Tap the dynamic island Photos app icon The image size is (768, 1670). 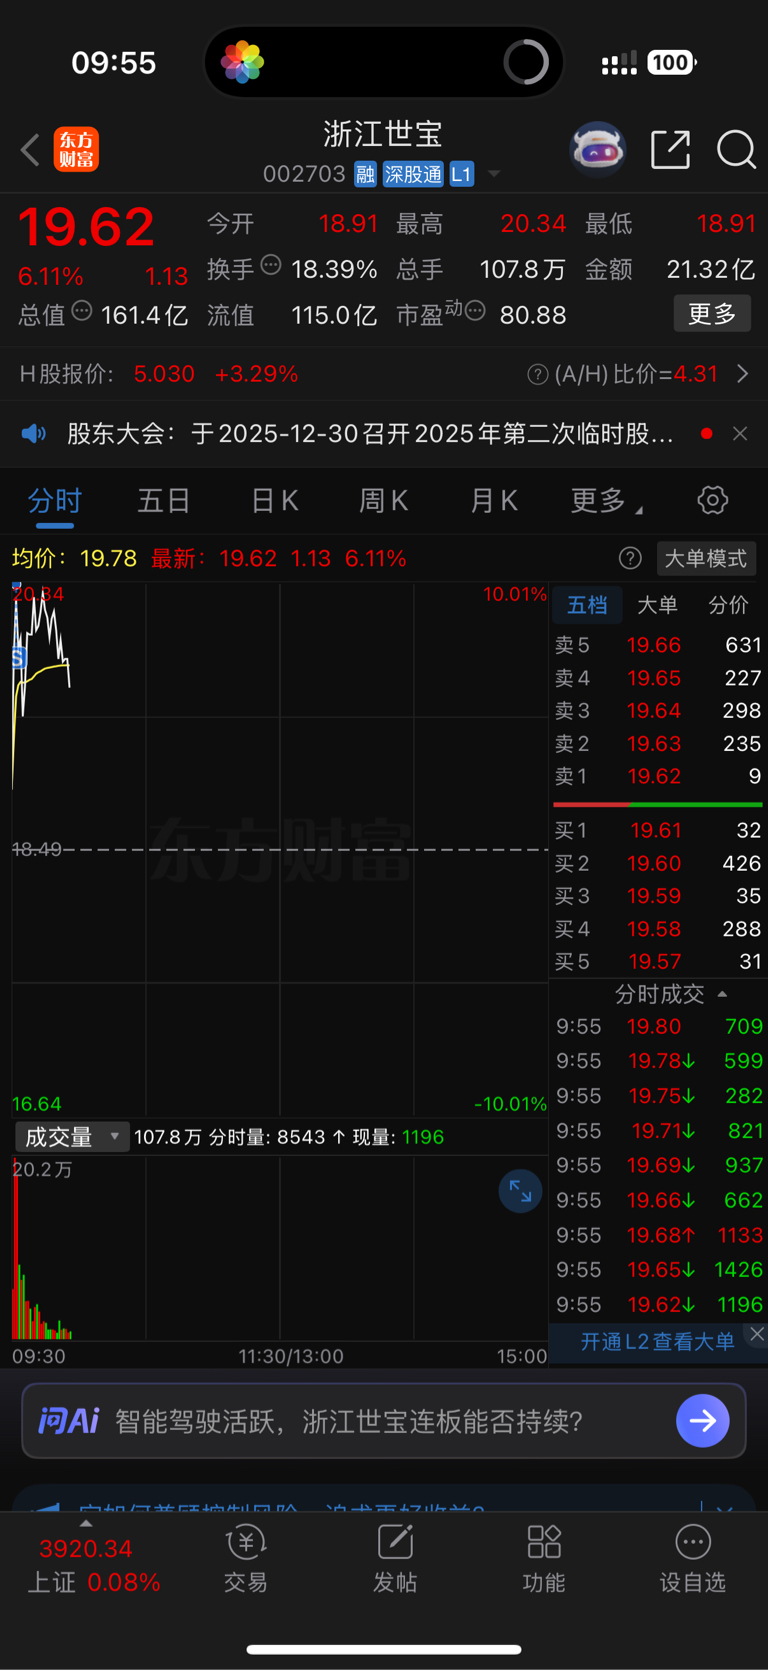[242, 62]
